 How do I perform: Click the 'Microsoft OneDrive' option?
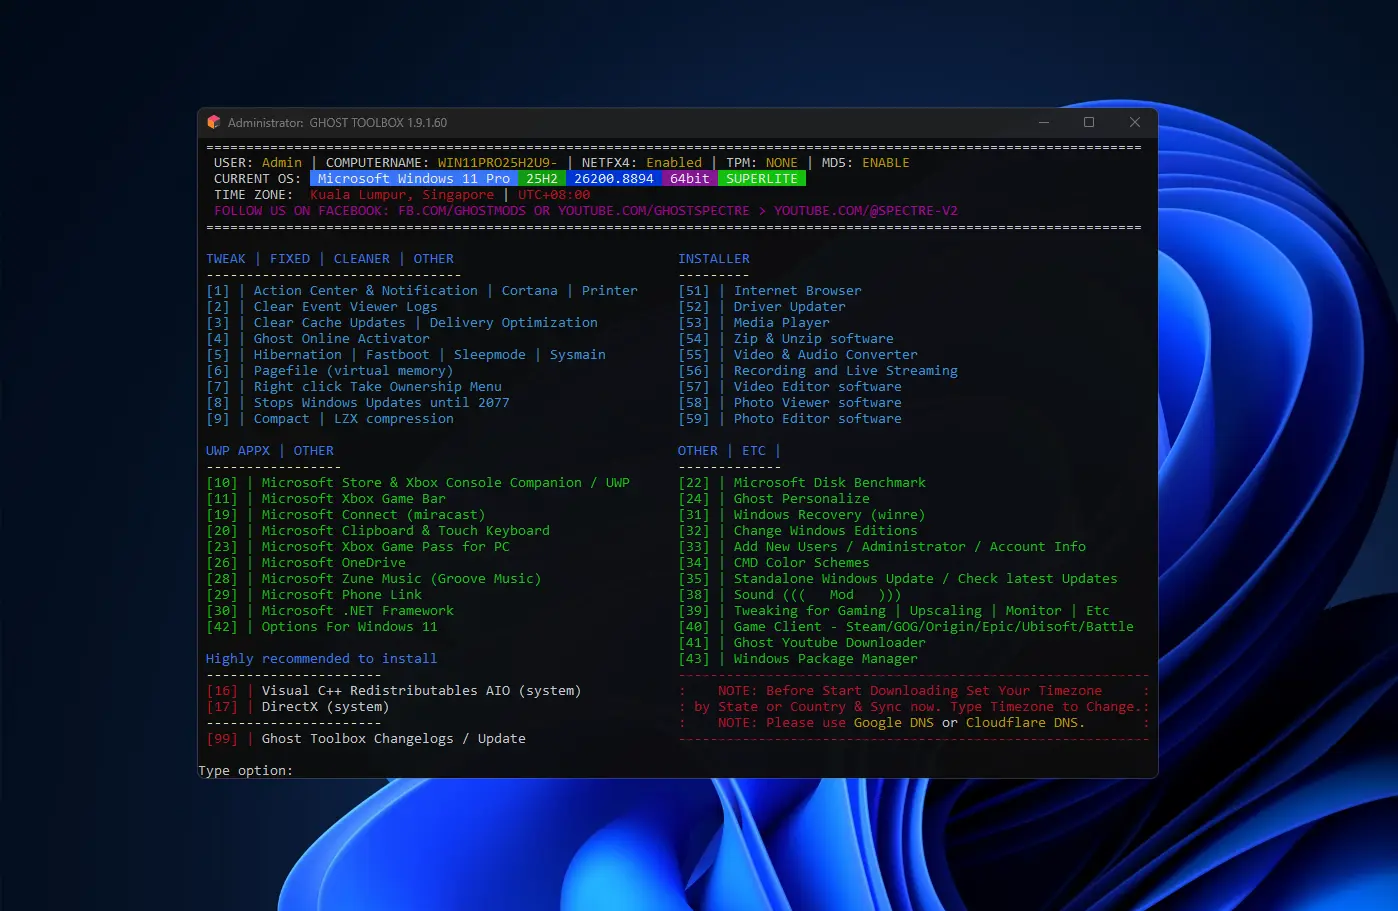[334, 563]
